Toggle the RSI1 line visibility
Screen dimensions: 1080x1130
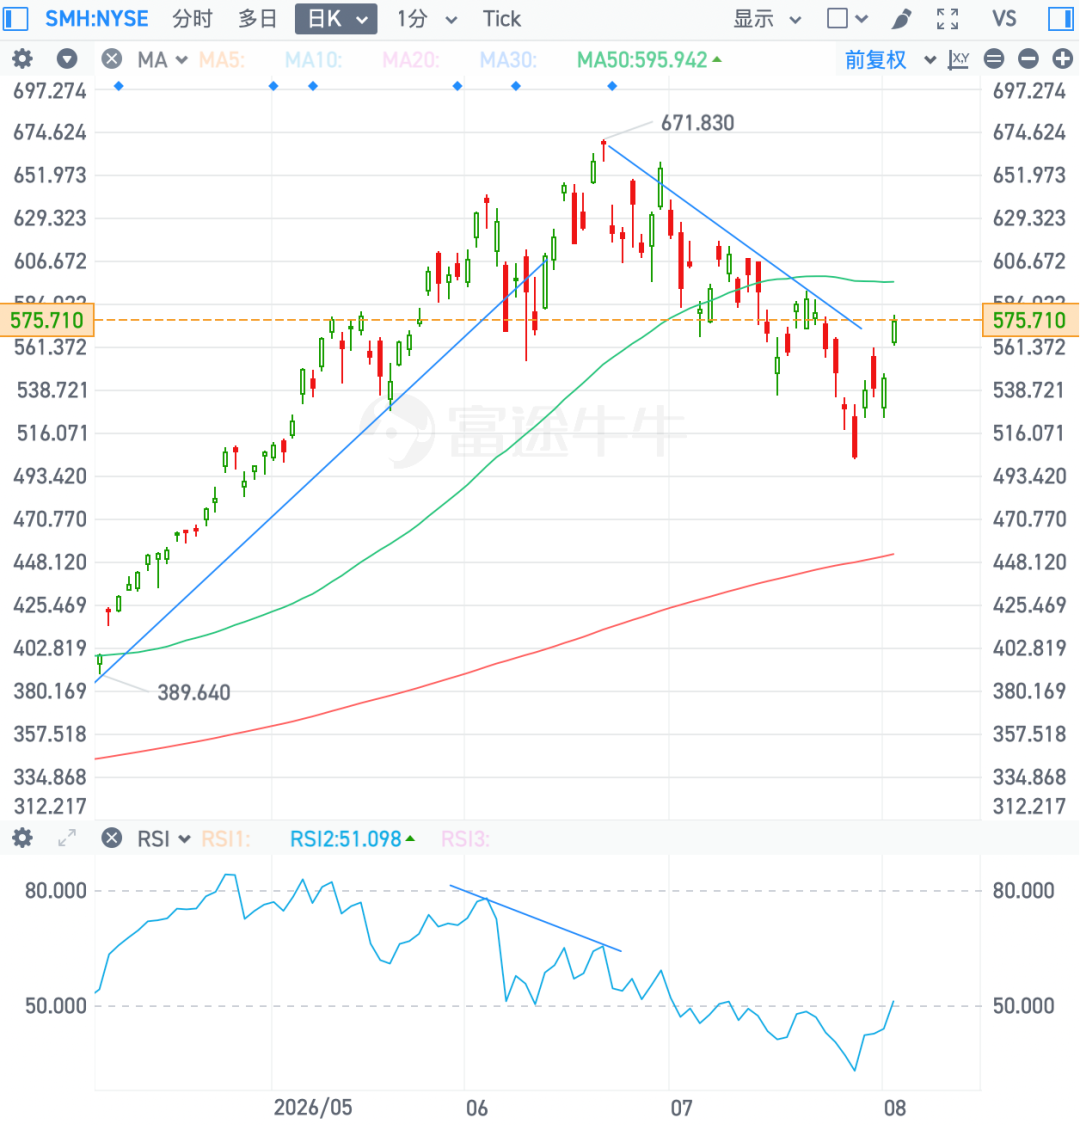click(226, 839)
